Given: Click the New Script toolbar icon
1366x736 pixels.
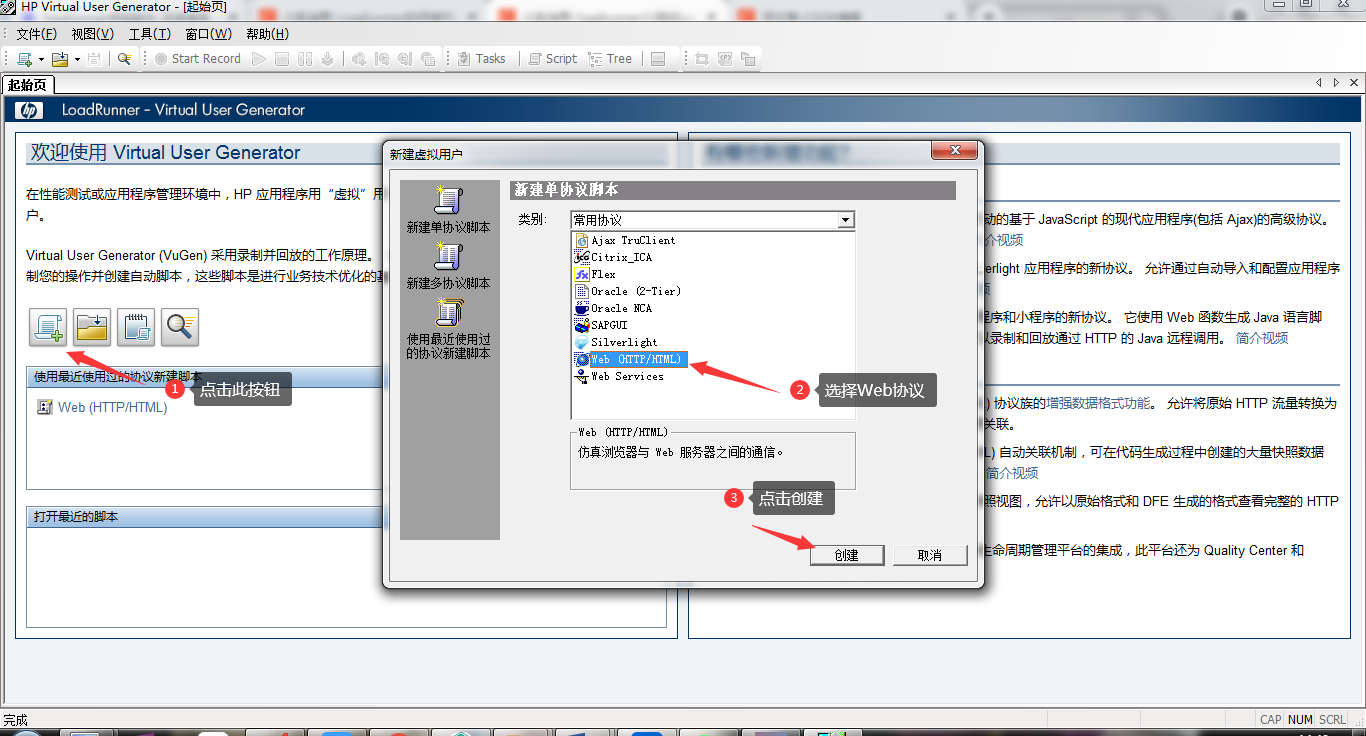Looking at the screenshot, I should [24, 59].
